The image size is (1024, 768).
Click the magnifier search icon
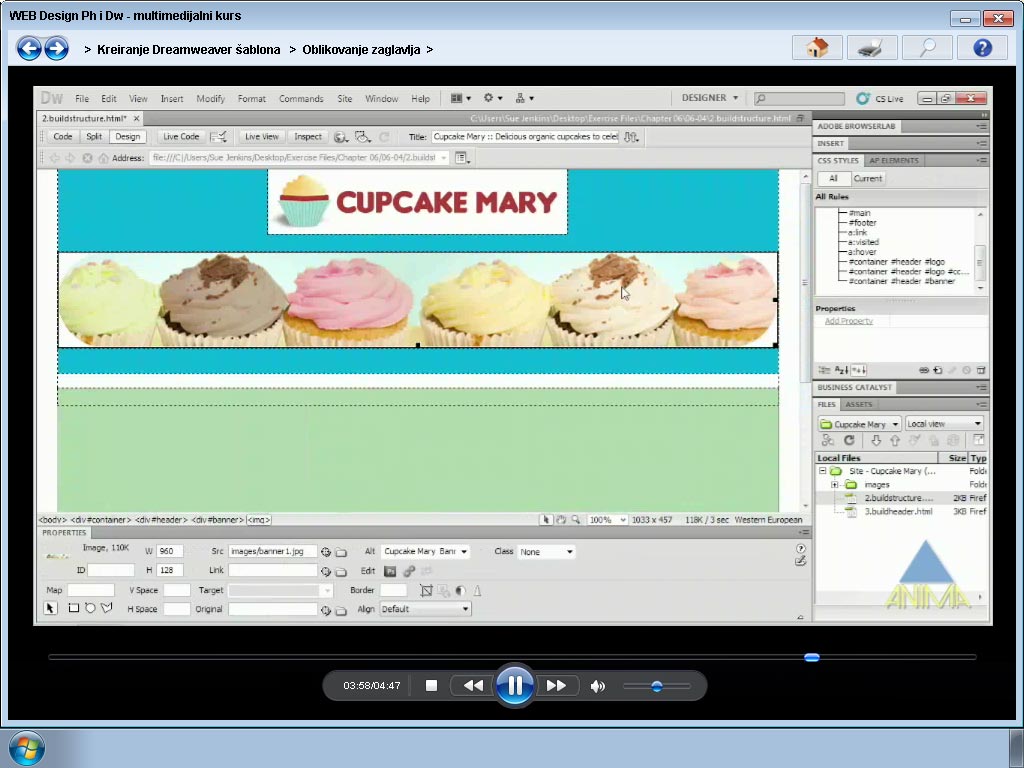point(927,47)
